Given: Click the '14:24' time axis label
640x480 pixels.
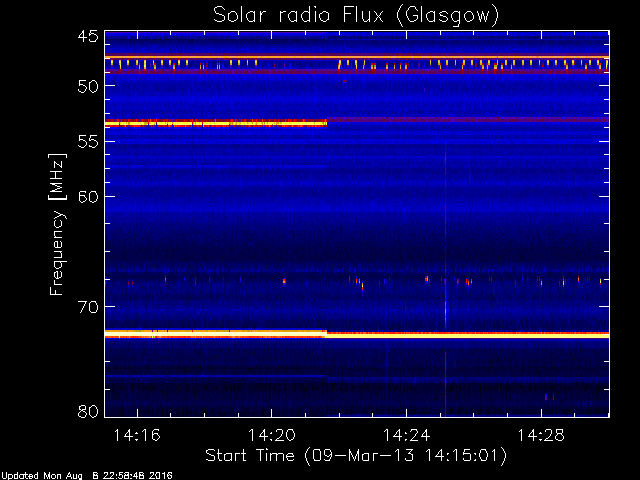Looking at the screenshot, I should (407, 436).
